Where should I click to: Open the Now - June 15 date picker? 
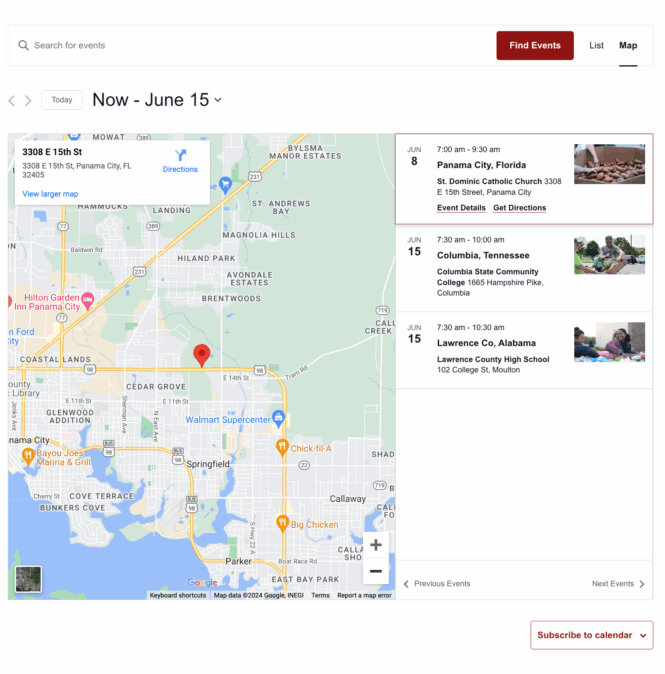click(x=157, y=100)
